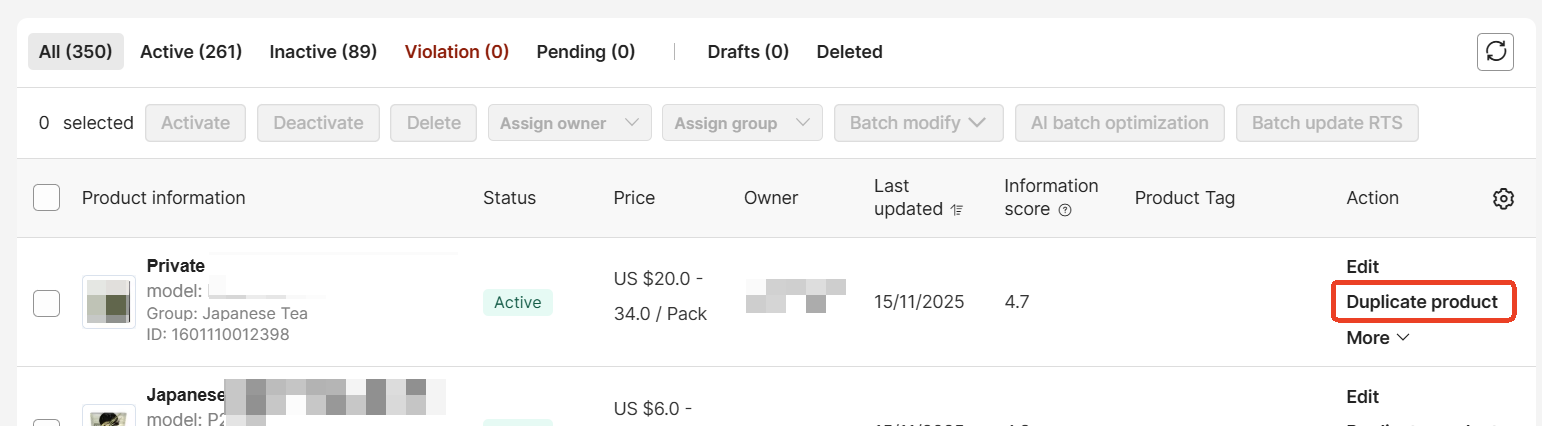The image size is (1542, 426).
Task: Click the AI batch optimization button
Action: click(1120, 123)
